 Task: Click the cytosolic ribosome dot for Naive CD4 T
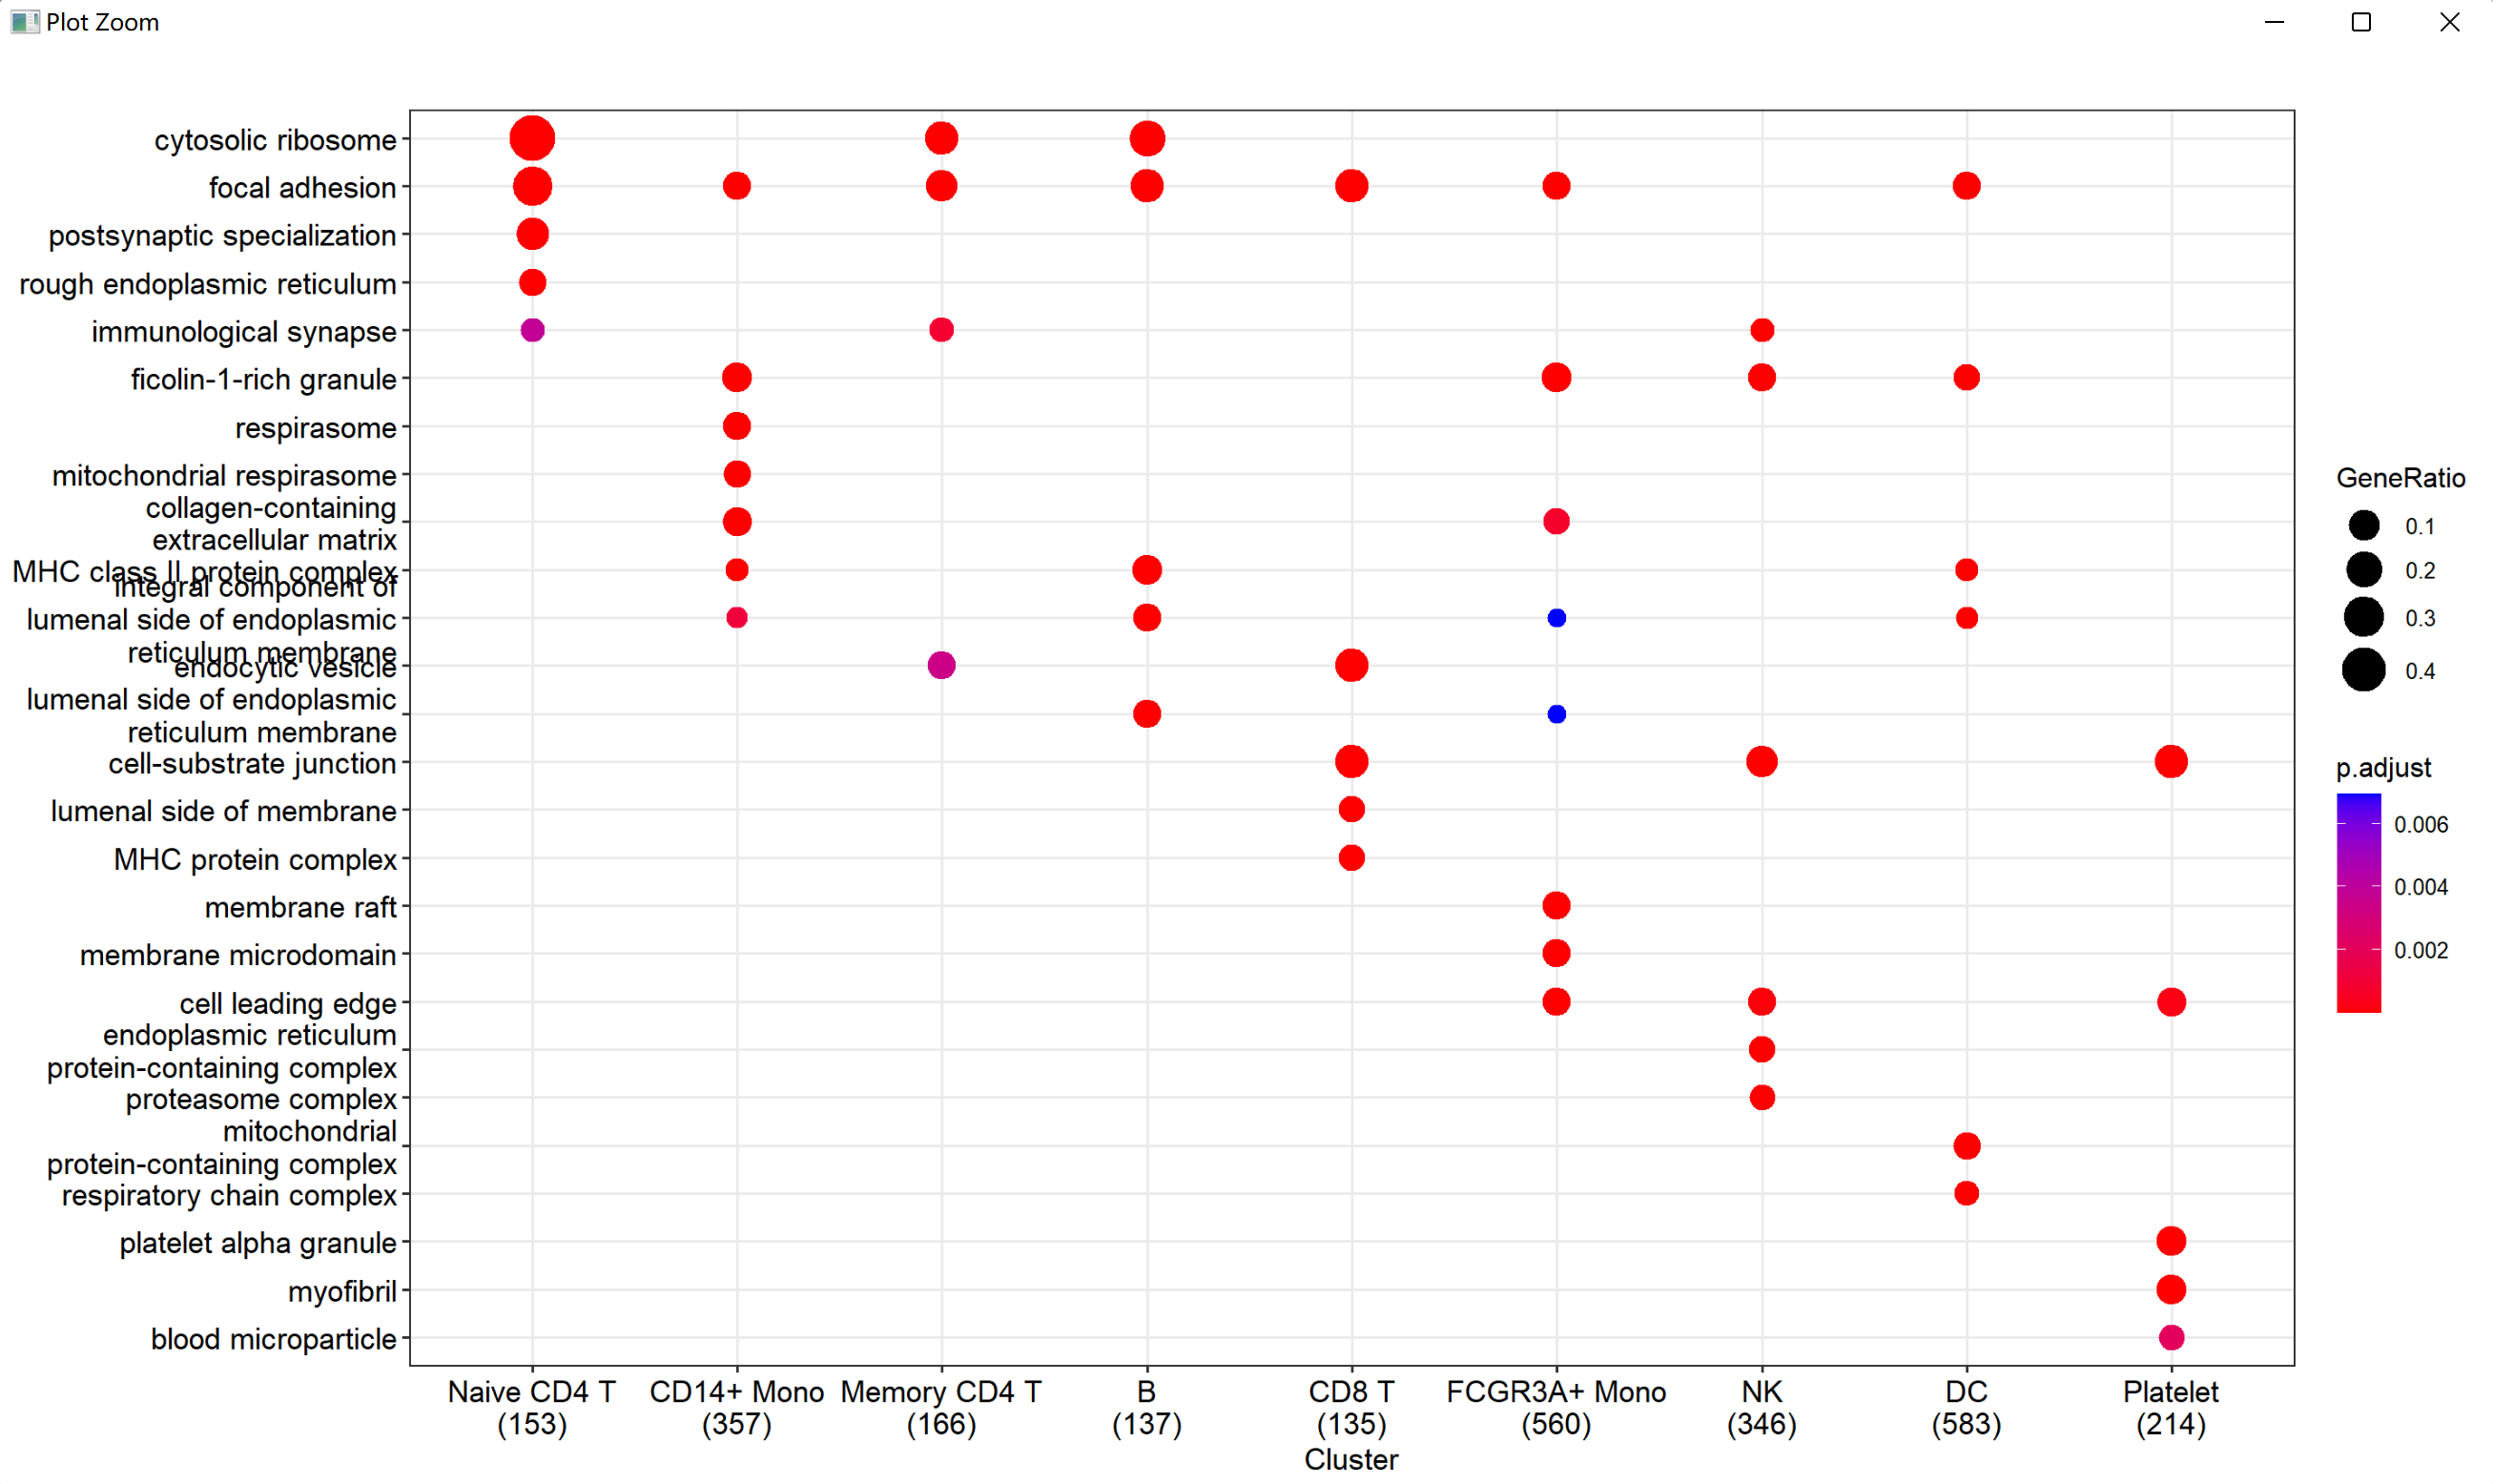point(532,138)
